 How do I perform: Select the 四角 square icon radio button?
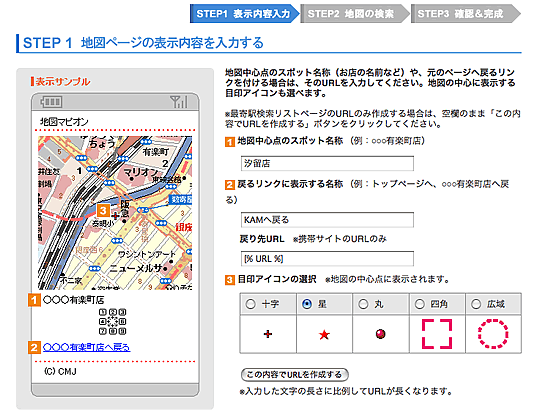coord(419,304)
